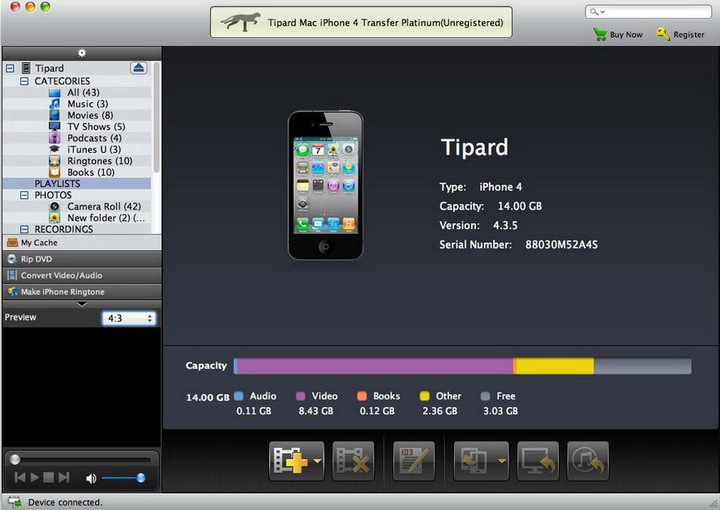Open the Export dropdown arrow in toolbar
The height and width of the screenshot is (510, 720).
click(x=502, y=461)
